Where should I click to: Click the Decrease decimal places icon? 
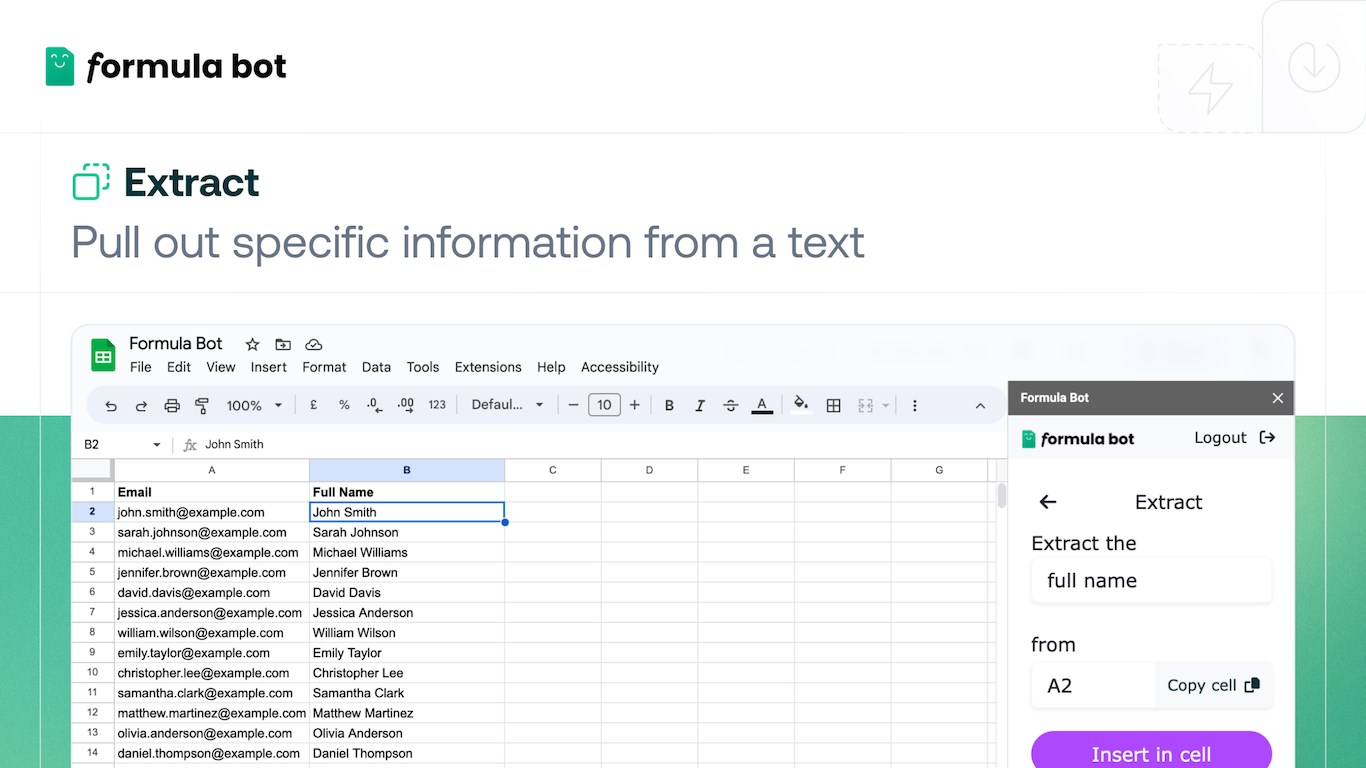374,405
